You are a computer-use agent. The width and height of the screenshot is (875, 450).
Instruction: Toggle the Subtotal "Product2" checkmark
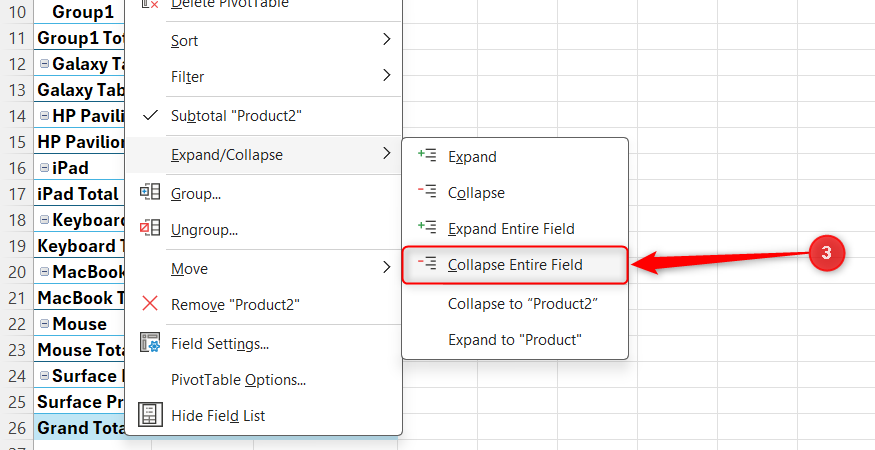tap(150, 116)
